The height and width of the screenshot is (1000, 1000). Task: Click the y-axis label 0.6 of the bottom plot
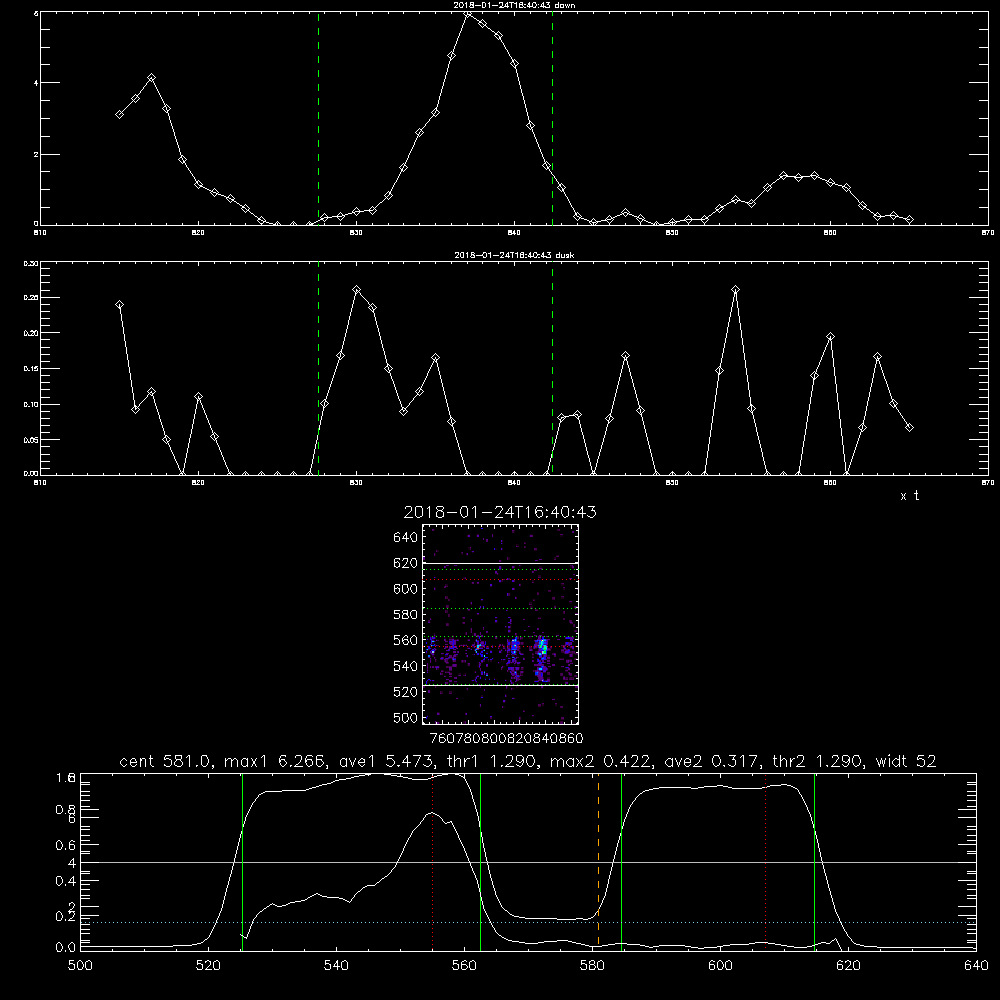66,845
